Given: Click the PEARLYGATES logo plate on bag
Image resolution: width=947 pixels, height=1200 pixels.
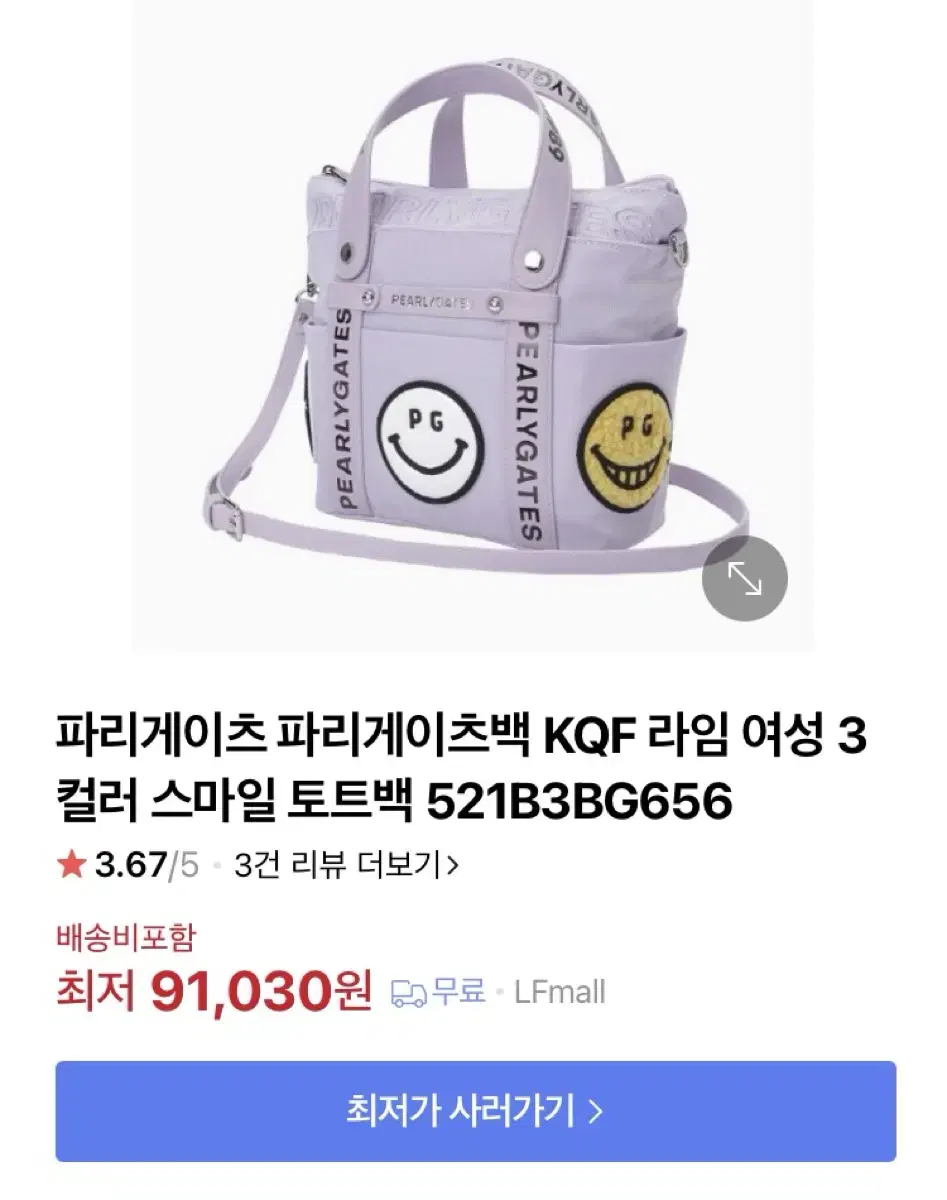Looking at the screenshot, I should [x=431, y=297].
